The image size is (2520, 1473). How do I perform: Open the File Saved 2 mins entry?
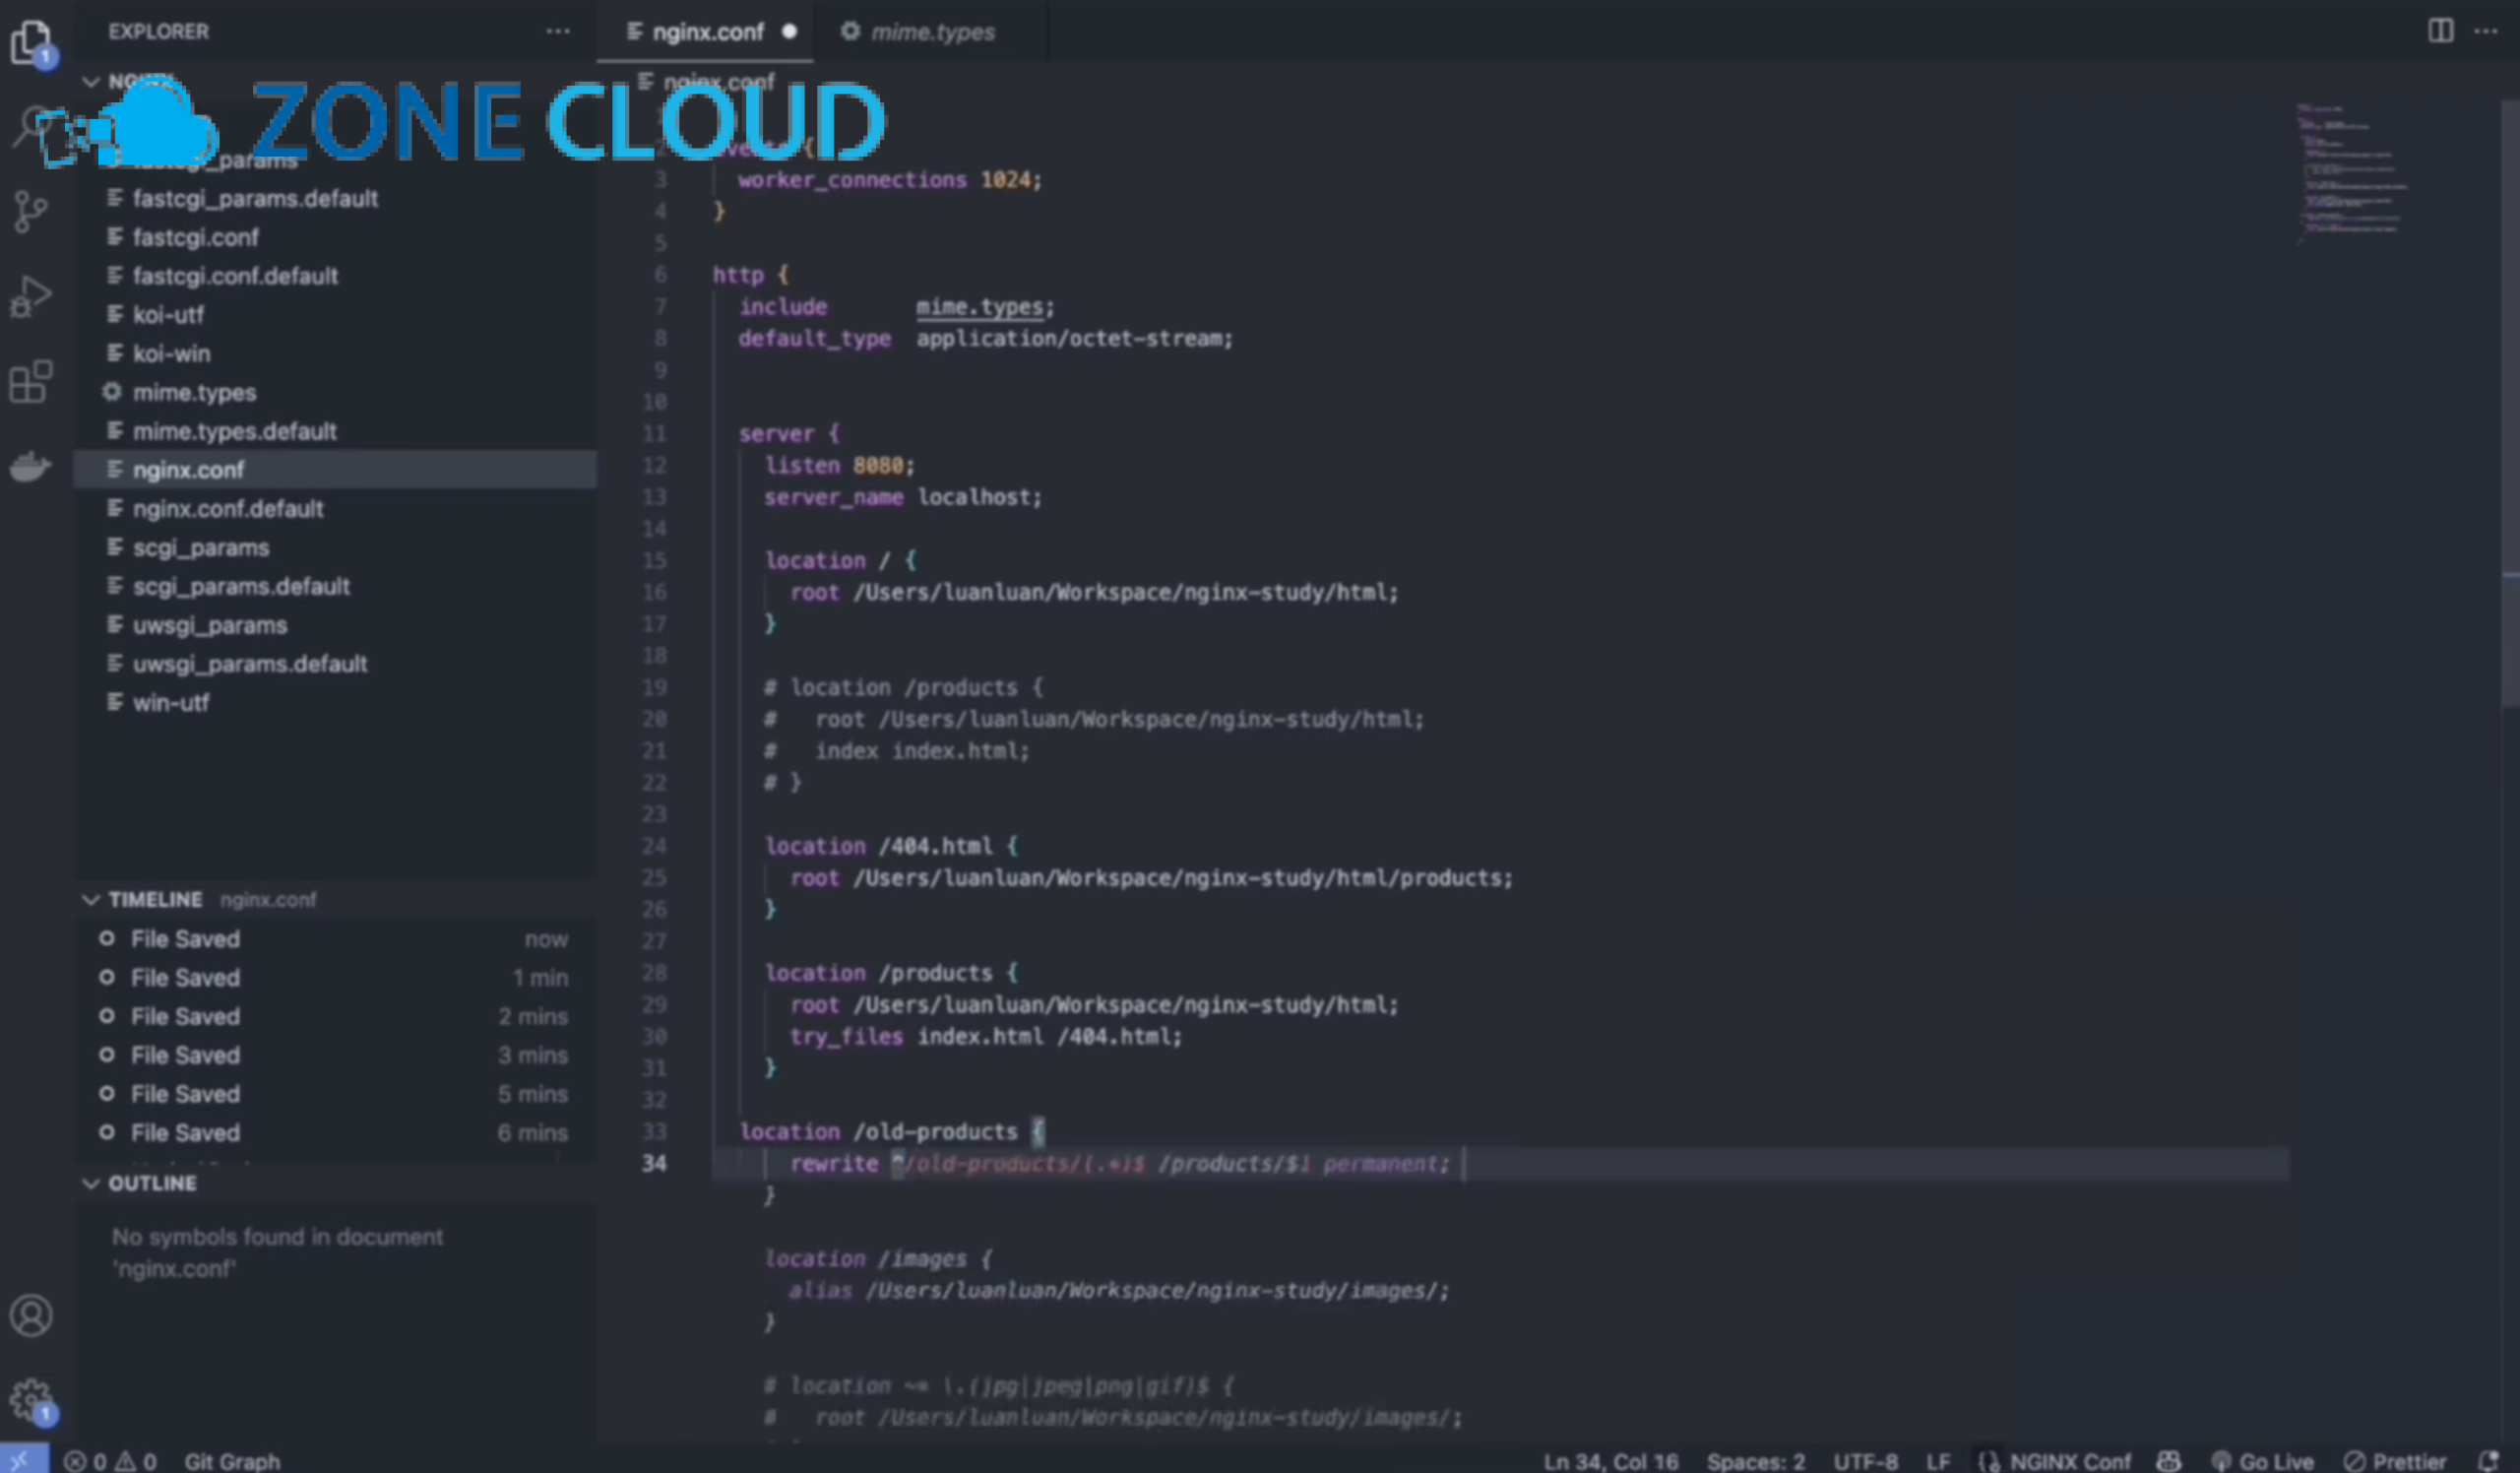pyautogui.click(x=336, y=1017)
